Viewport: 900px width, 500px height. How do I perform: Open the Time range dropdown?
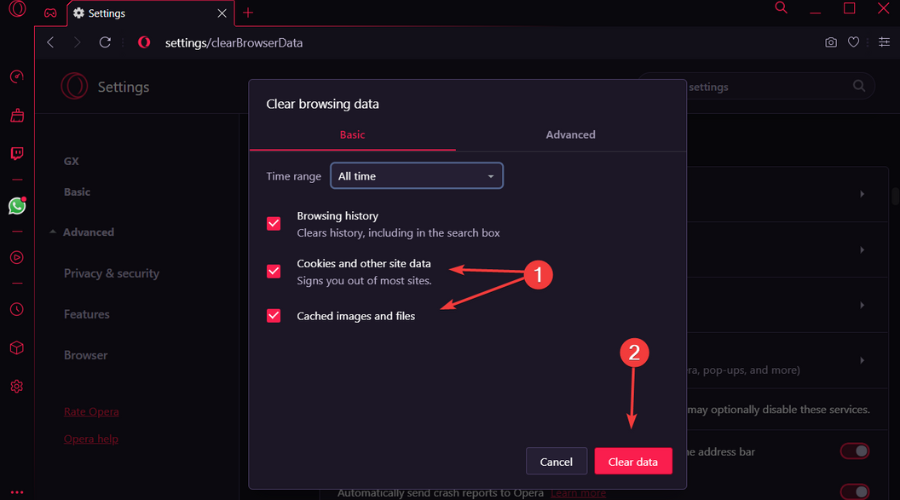(417, 176)
